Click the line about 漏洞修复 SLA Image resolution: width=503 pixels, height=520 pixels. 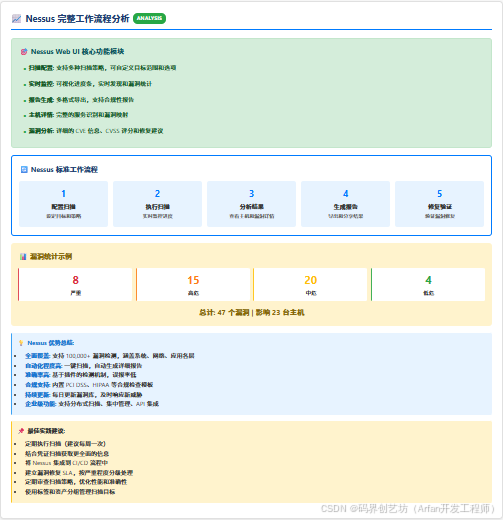tap(79, 473)
